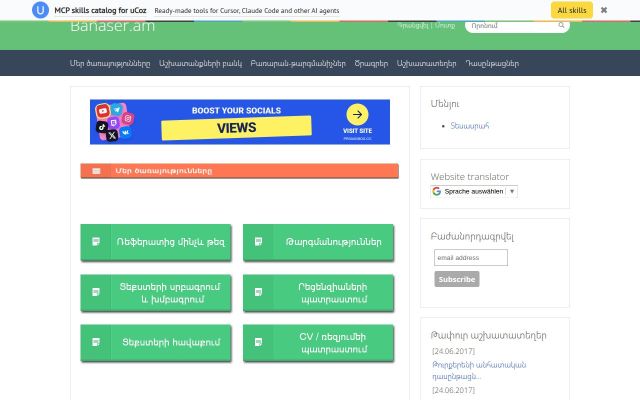Open the Թարգմանություններ button

pos(318,242)
